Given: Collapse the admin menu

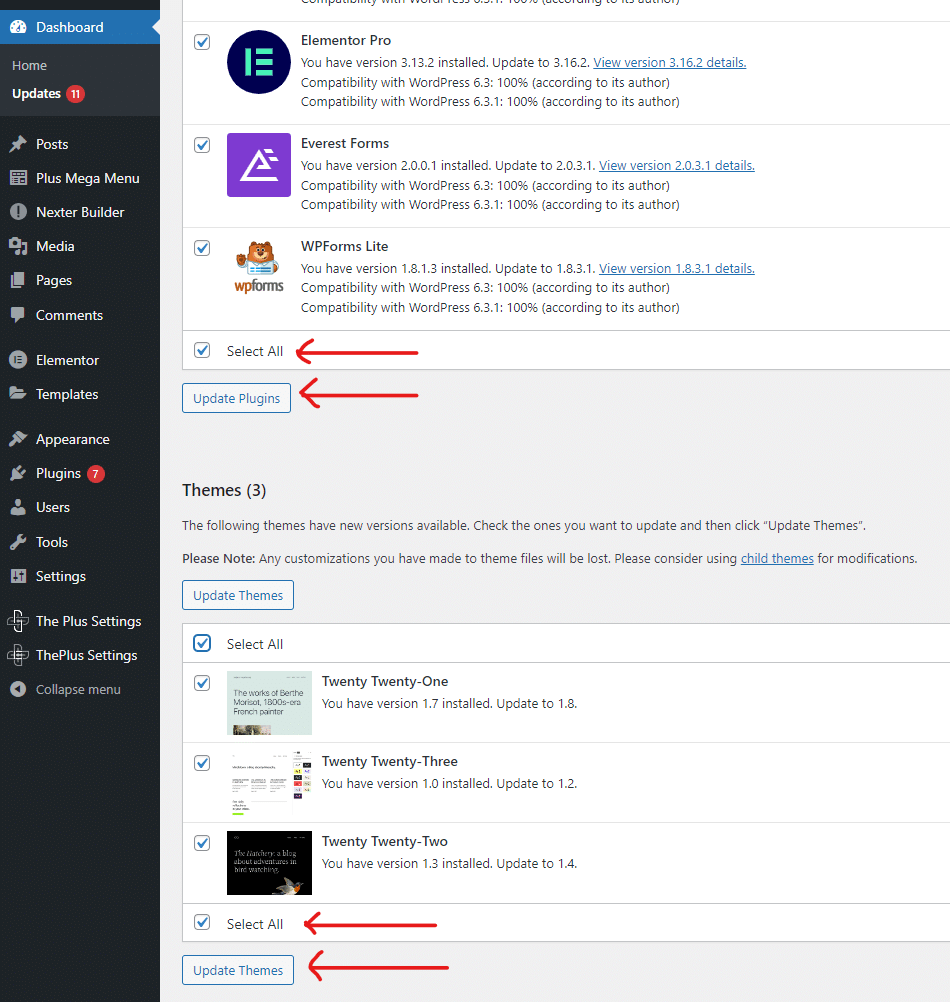Looking at the screenshot, I should (72, 689).
